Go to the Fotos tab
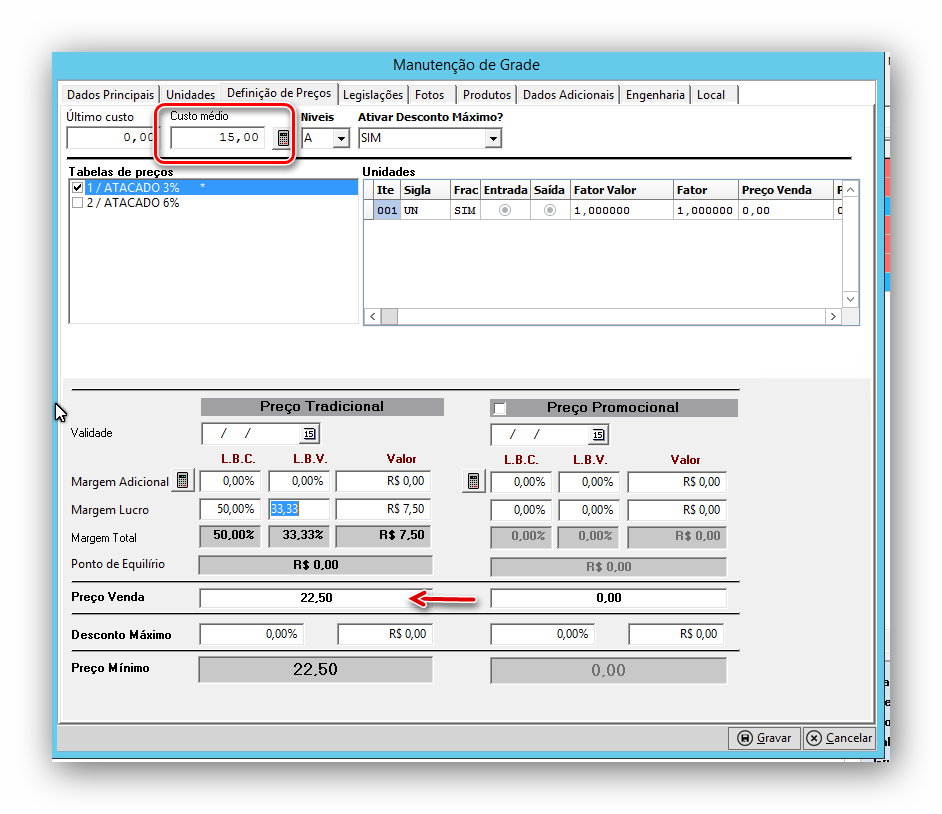This screenshot has height=814, width=942. (x=430, y=95)
